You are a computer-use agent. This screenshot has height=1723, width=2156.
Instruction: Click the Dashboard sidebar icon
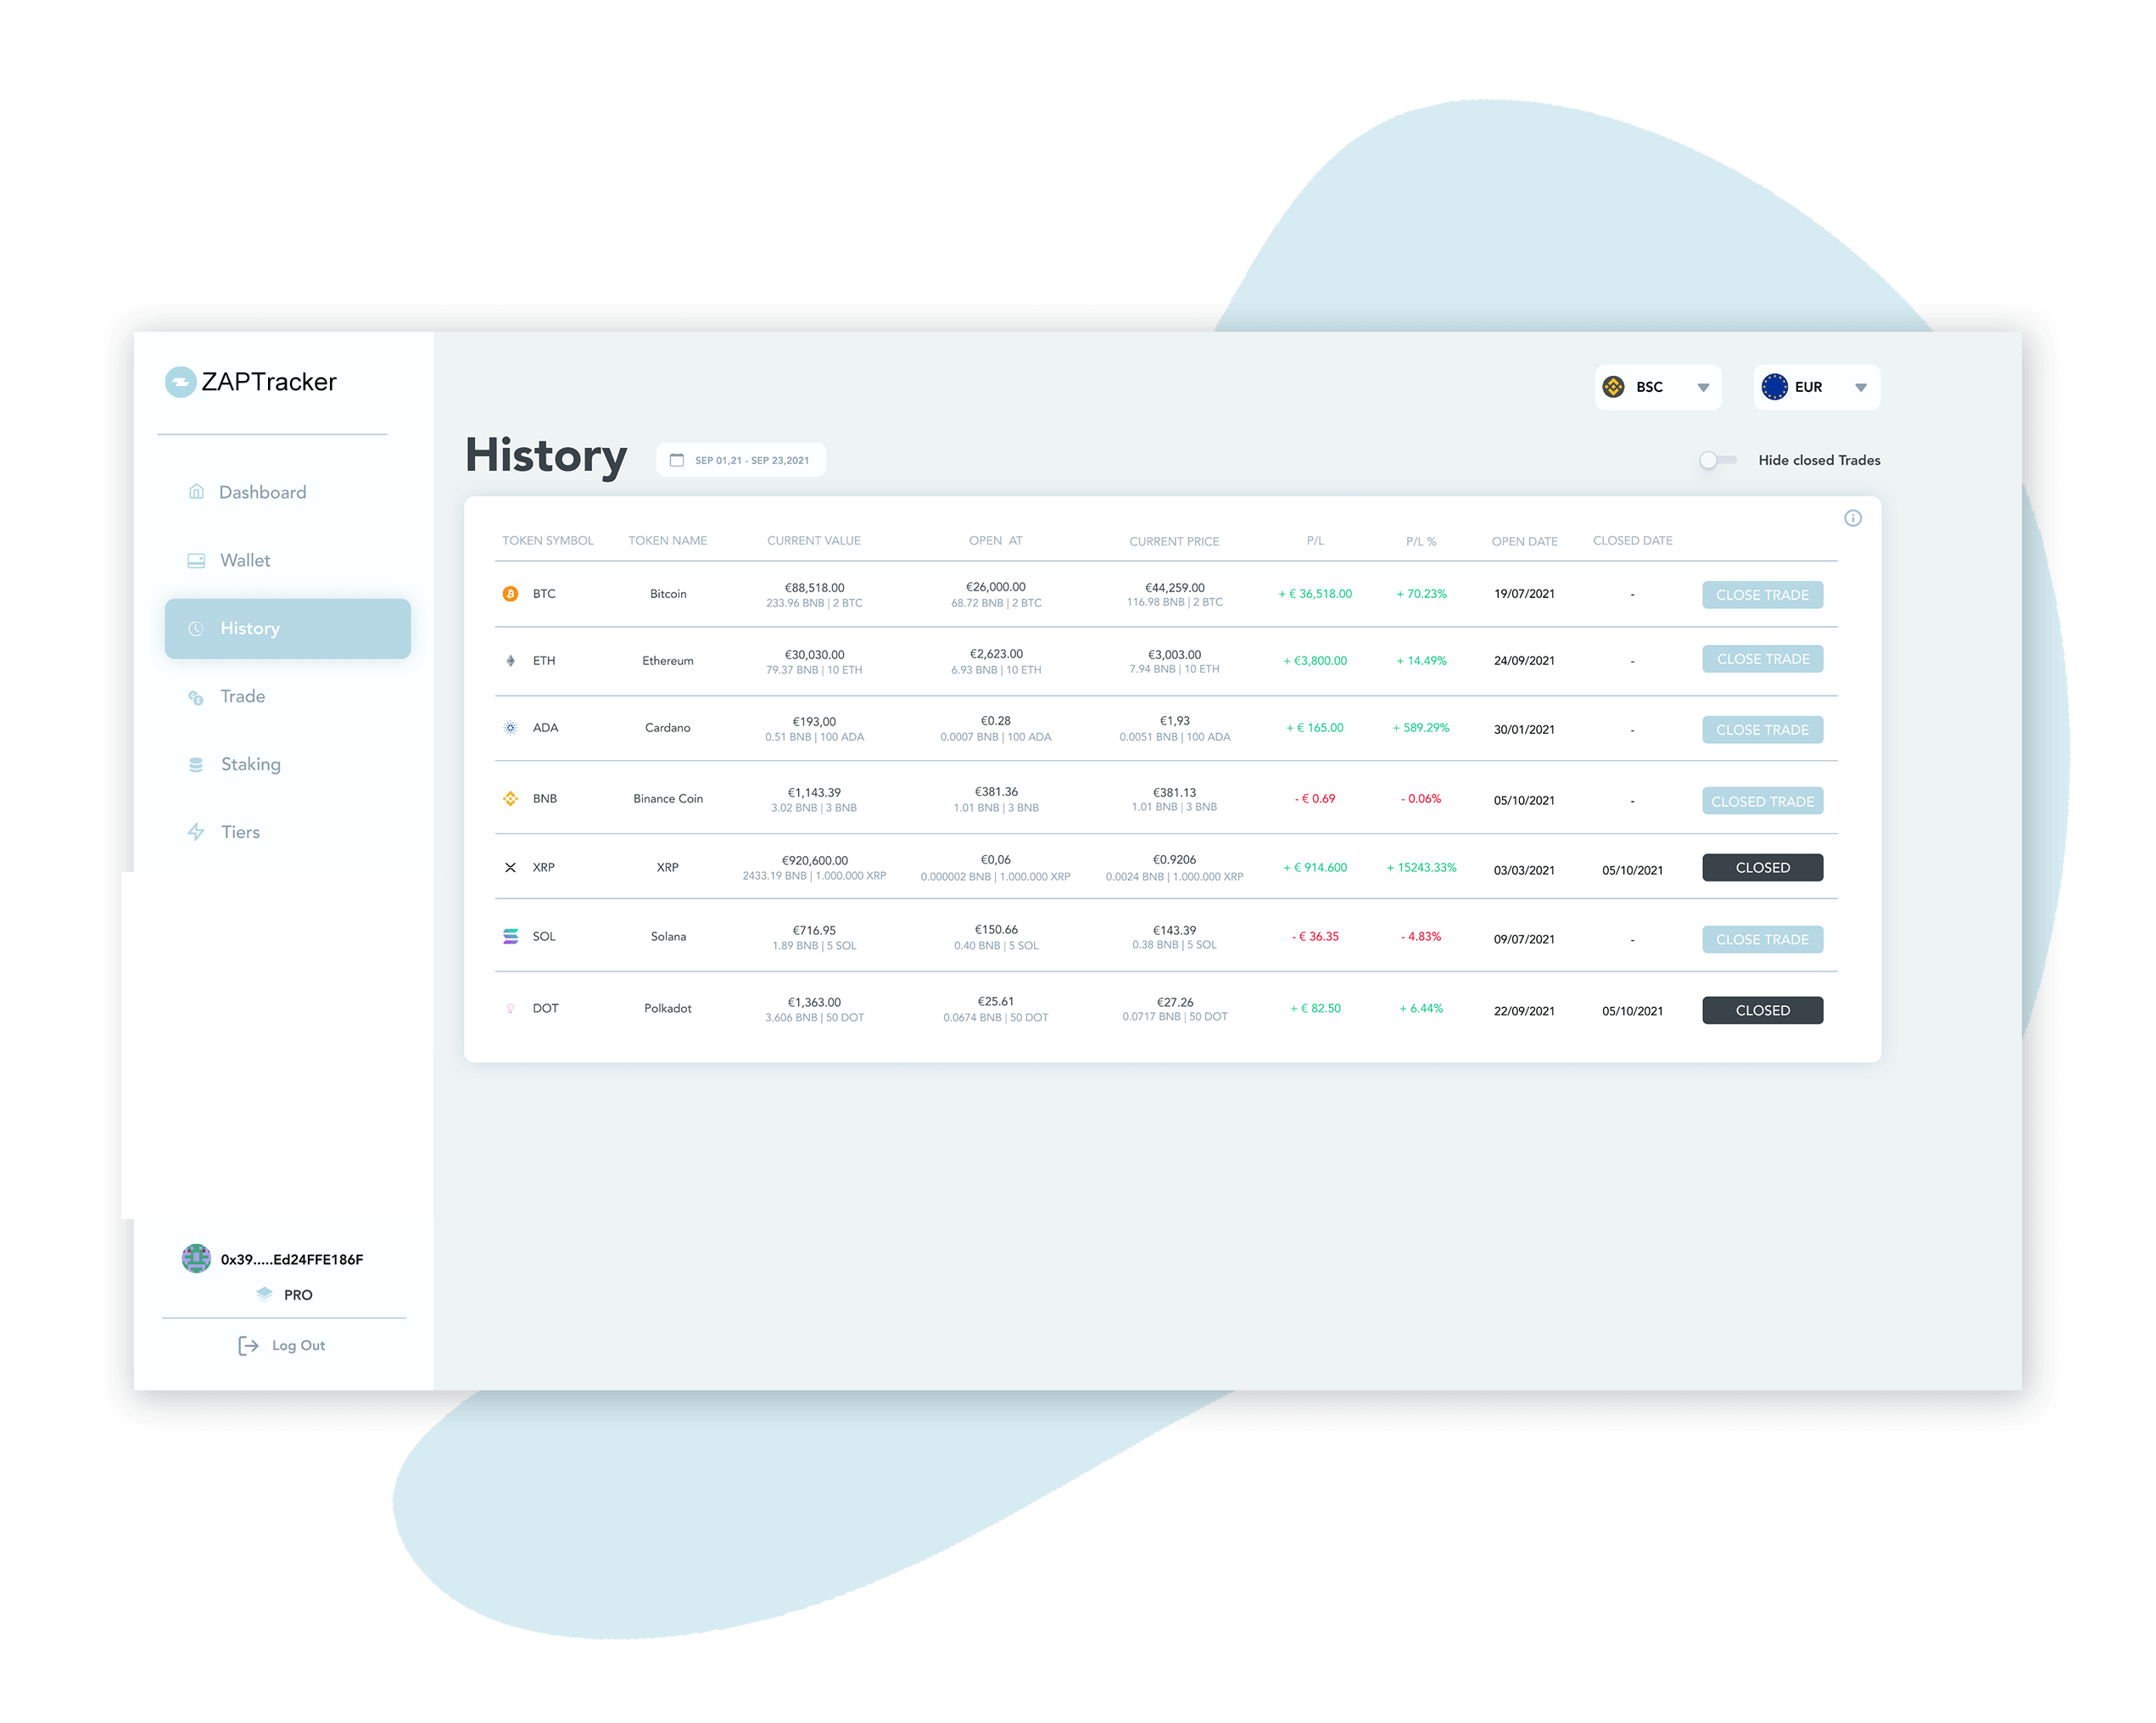193,492
